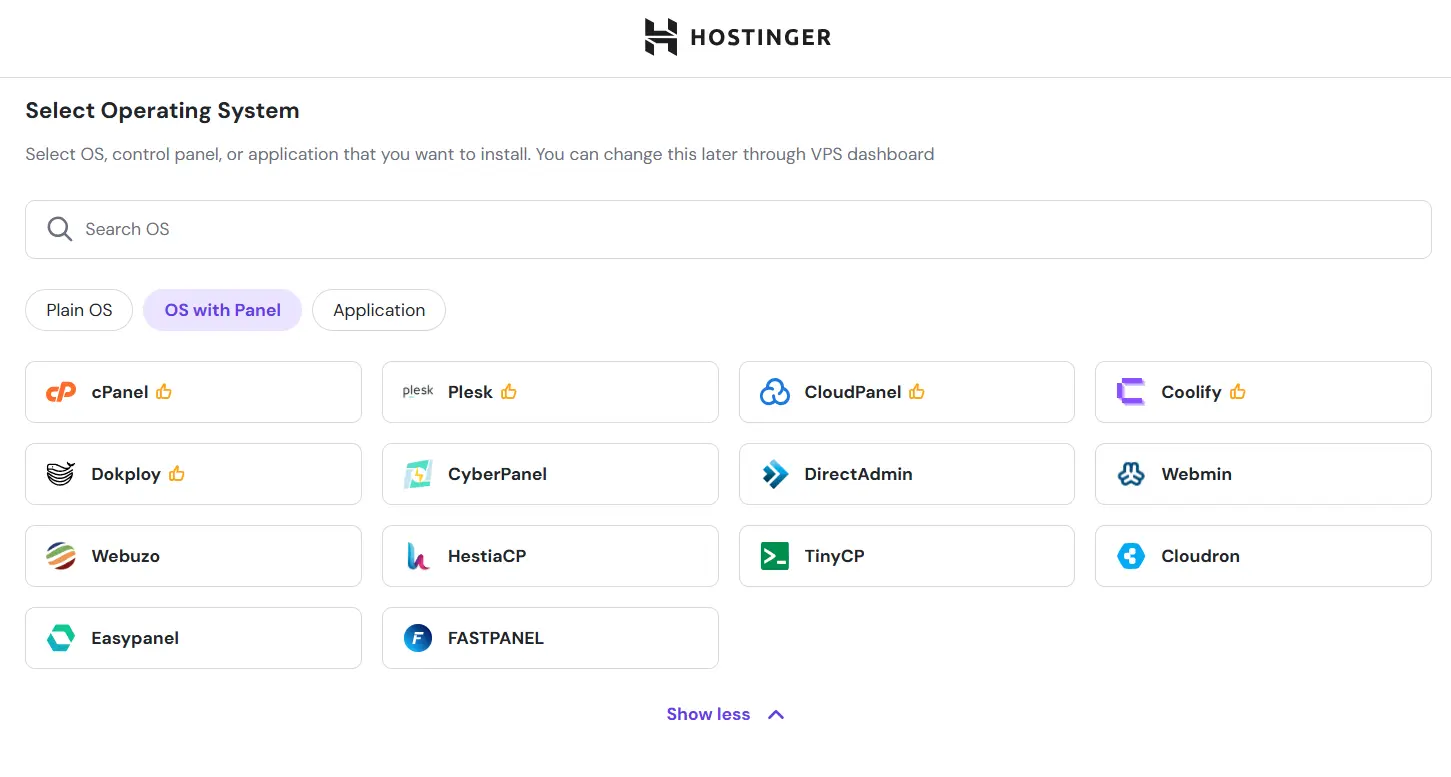Click the Cloudron blue logo icon
The image size is (1451, 777).
(1131, 556)
